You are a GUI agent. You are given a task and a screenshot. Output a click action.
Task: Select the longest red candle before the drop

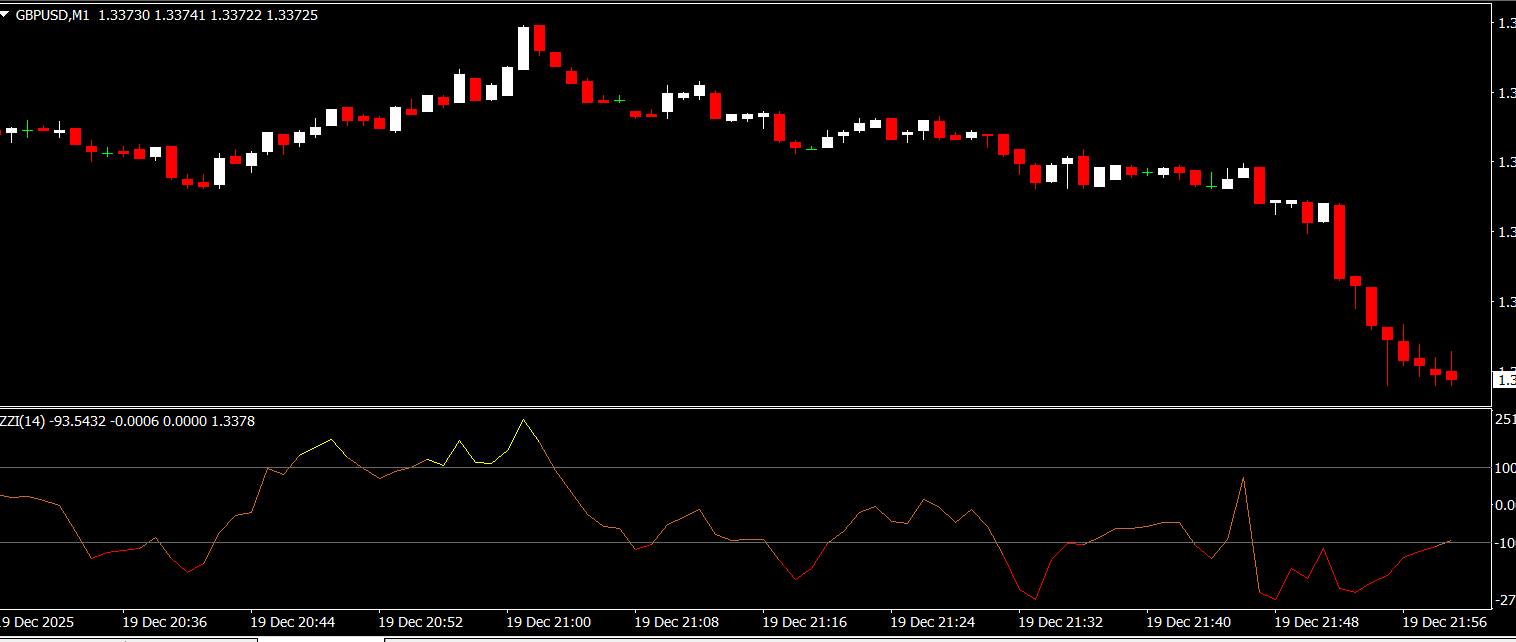click(1339, 242)
